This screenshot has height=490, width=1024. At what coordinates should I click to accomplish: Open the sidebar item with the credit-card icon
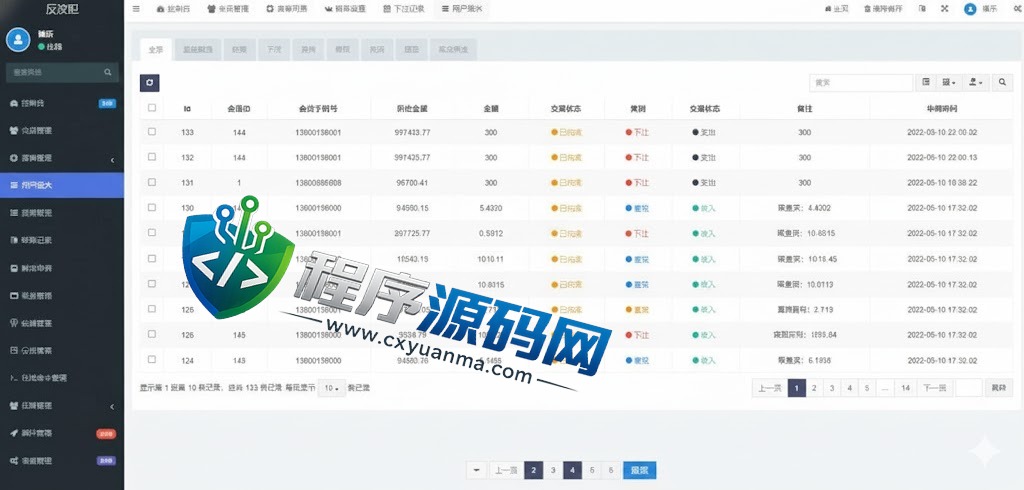62,295
